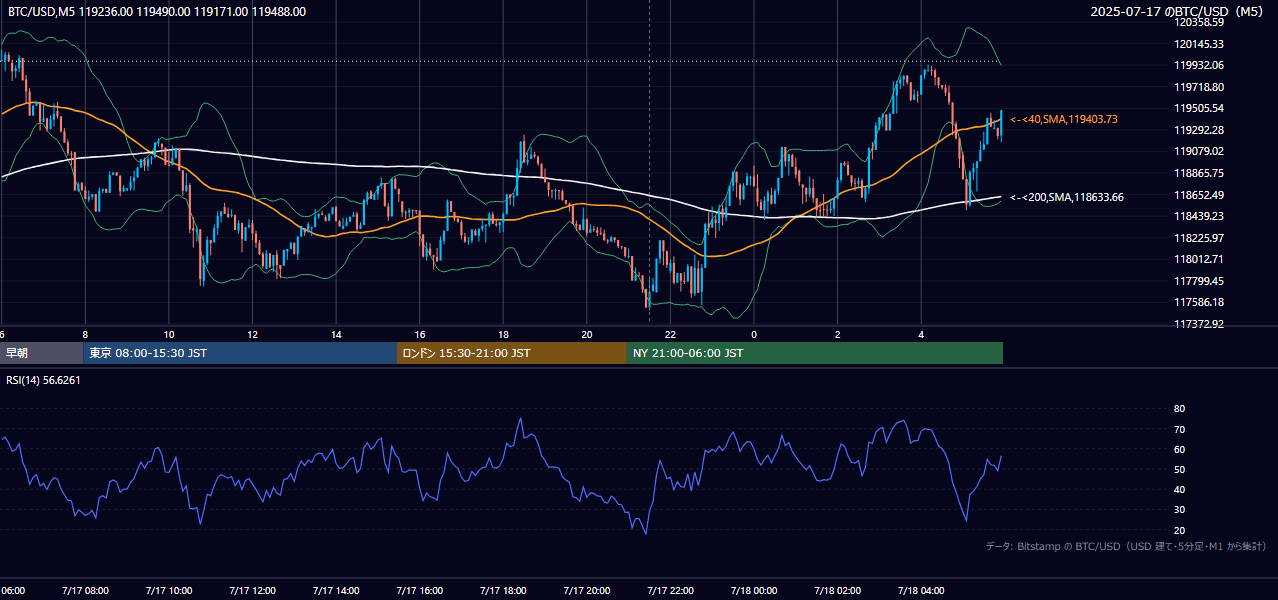Click the Bitstamp data source note
The height and width of the screenshot is (600, 1278).
[x=1126, y=547]
